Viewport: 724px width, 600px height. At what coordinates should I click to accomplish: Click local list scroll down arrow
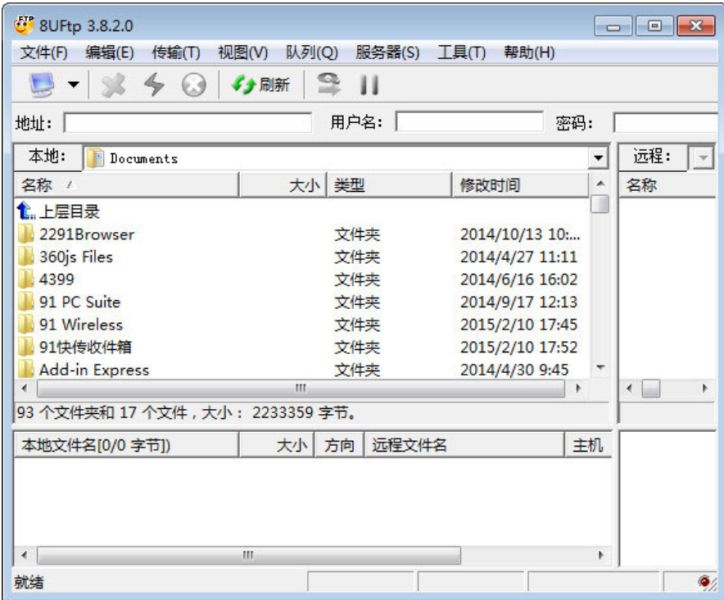click(x=600, y=368)
